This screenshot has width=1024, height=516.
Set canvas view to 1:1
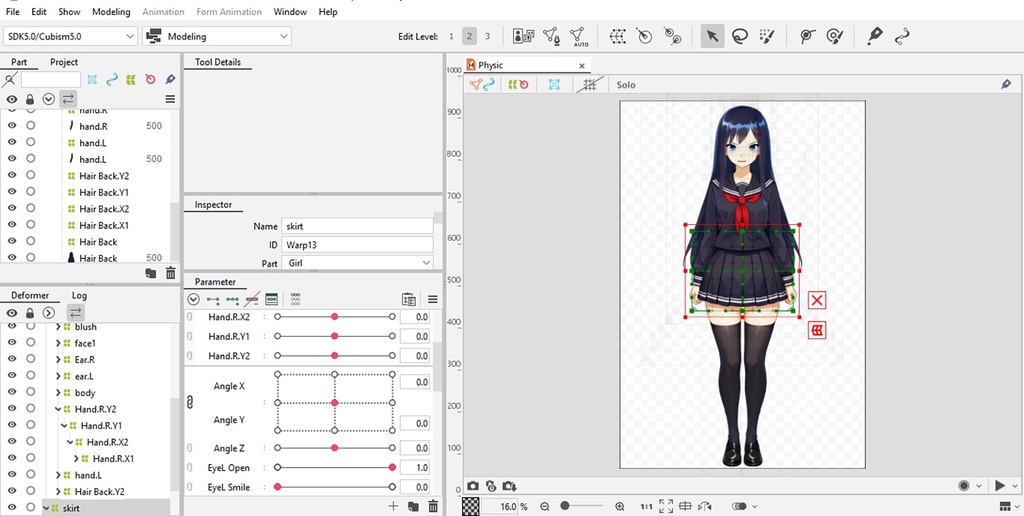[x=647, y=506]
